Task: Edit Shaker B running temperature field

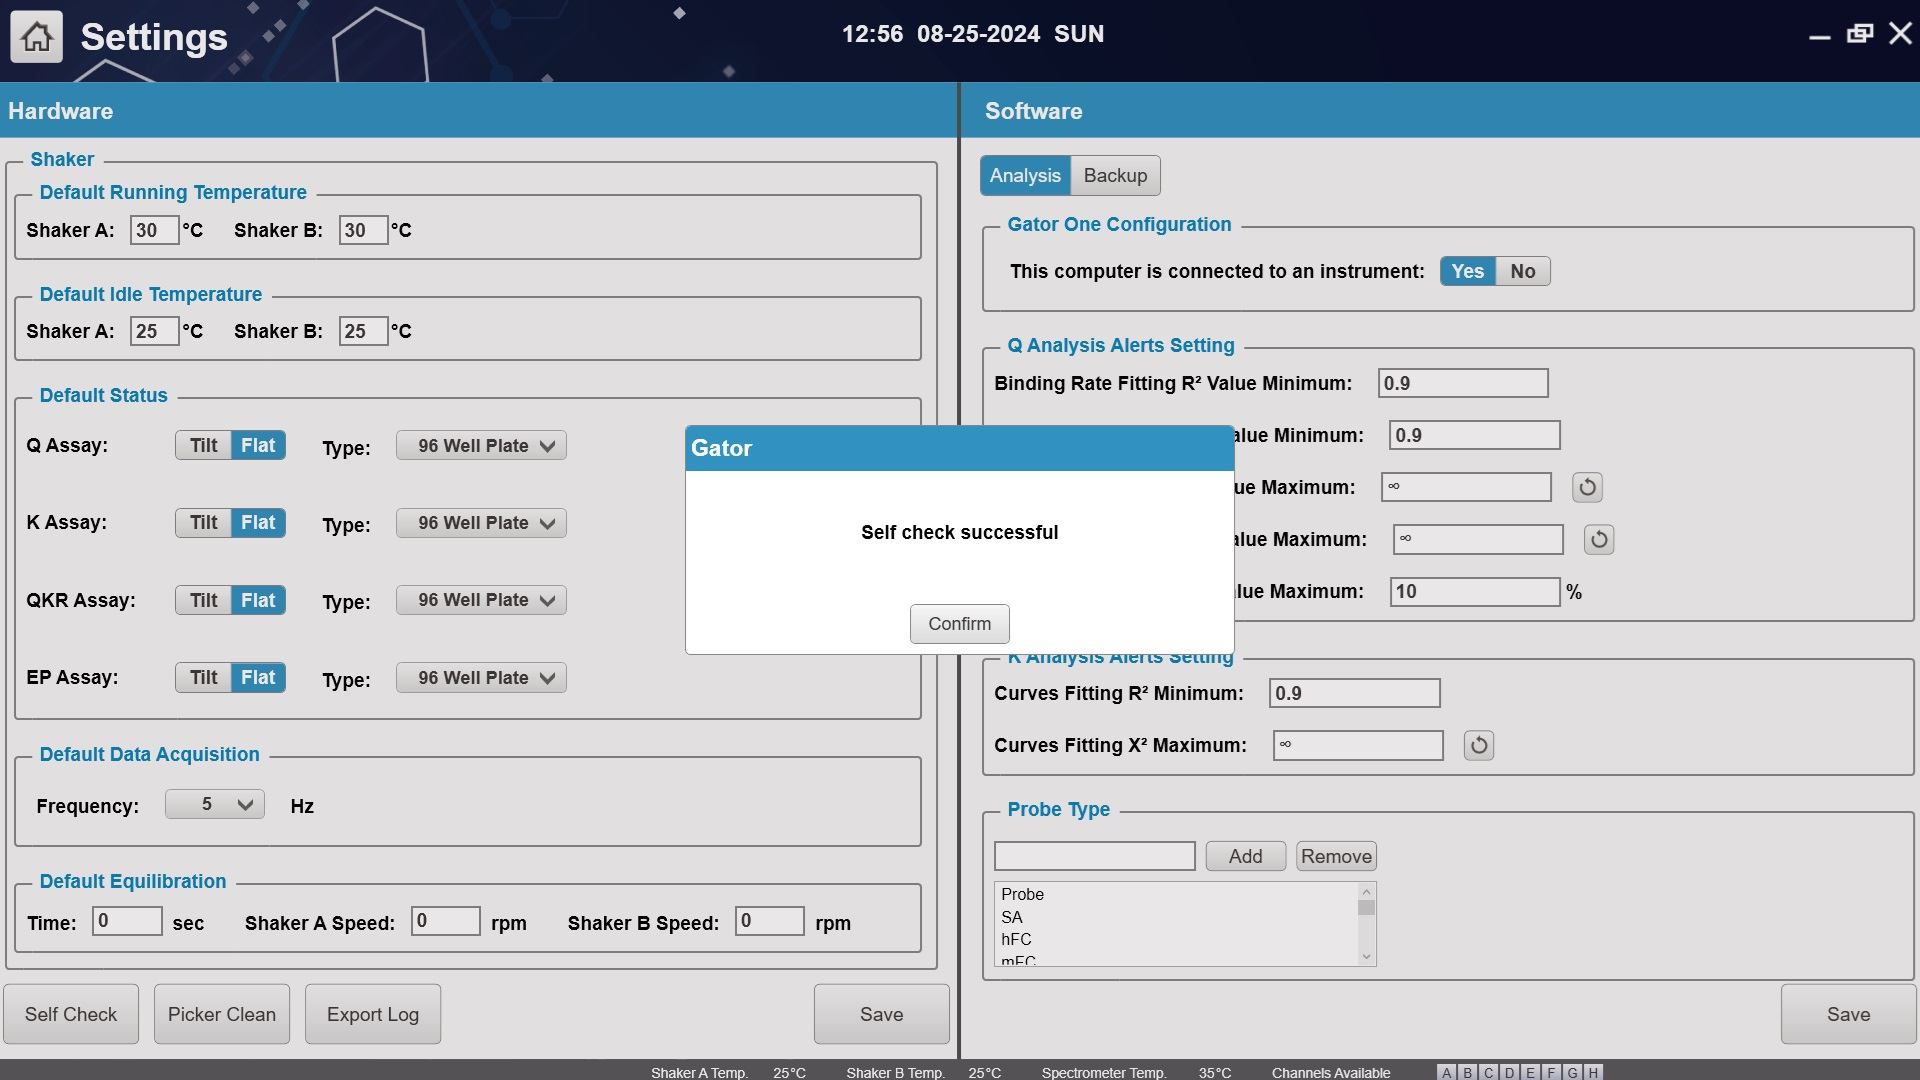Action: click(x=363, y=230)
